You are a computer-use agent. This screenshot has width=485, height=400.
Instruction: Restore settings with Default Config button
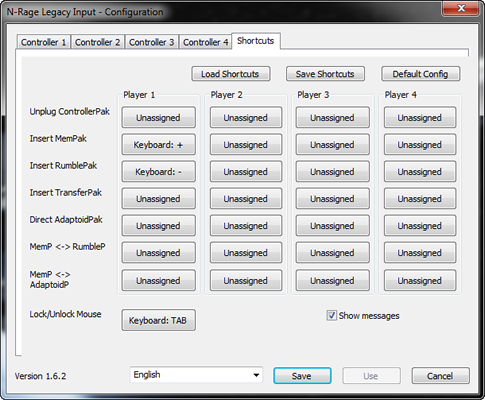420,74
